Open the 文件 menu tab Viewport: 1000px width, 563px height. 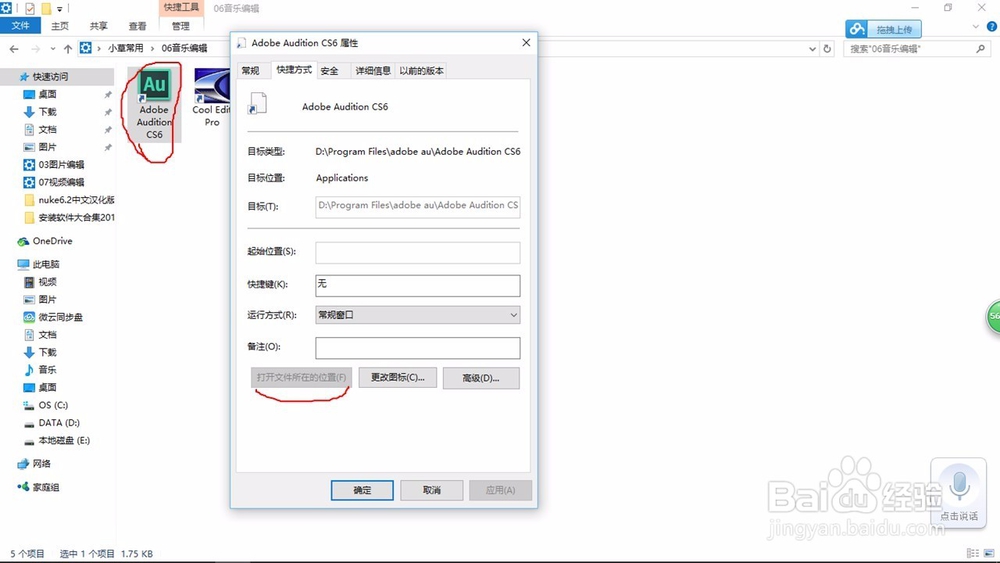click(x=20, y=26)
